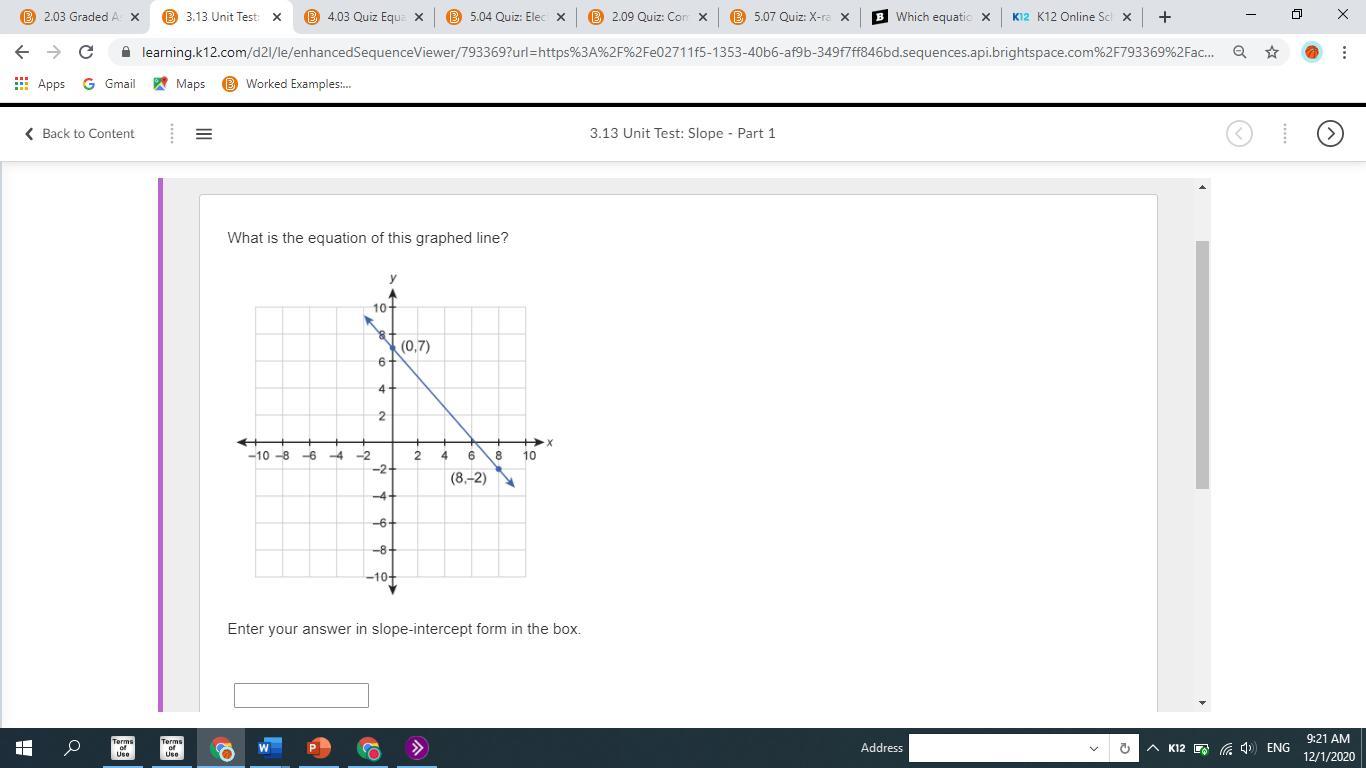
Task: Click the first Terms of Use taskbar icon
Action: 123,748
